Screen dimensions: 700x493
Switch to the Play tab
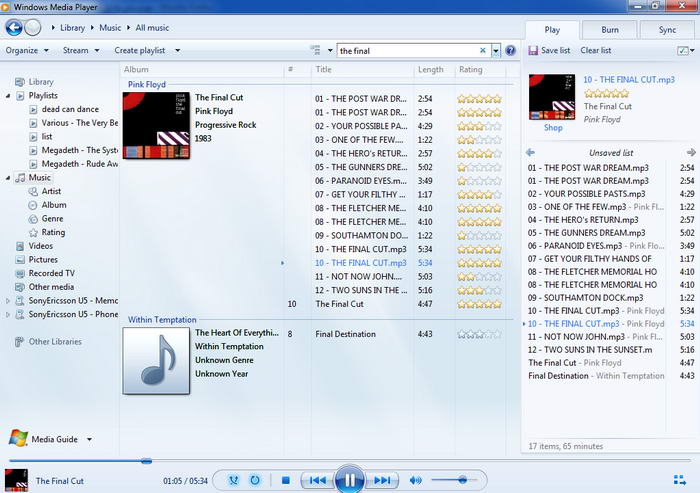tap(552, 30)
